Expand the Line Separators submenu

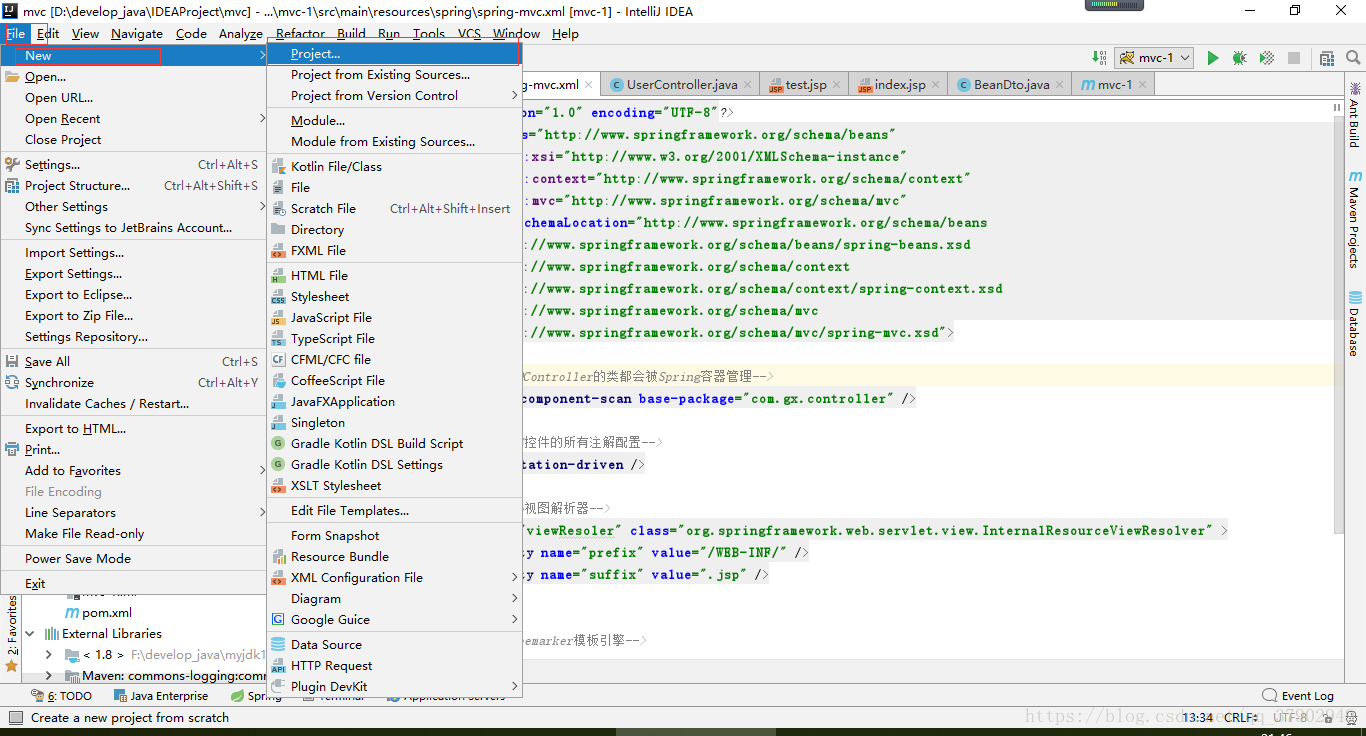(x=134, y=512)
